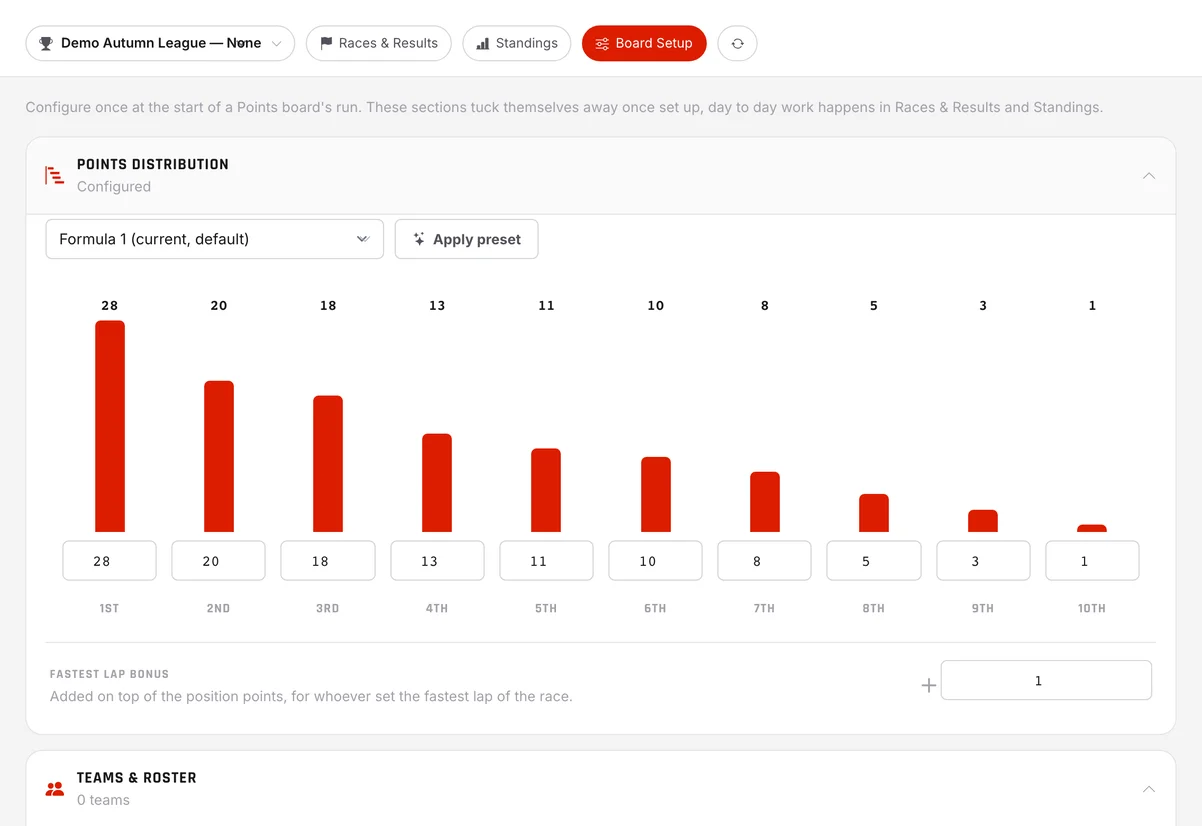This screenshot has width=1202, height=826.
Task: Open the Formula 1 preset dropdown
Action: point(215,239)
